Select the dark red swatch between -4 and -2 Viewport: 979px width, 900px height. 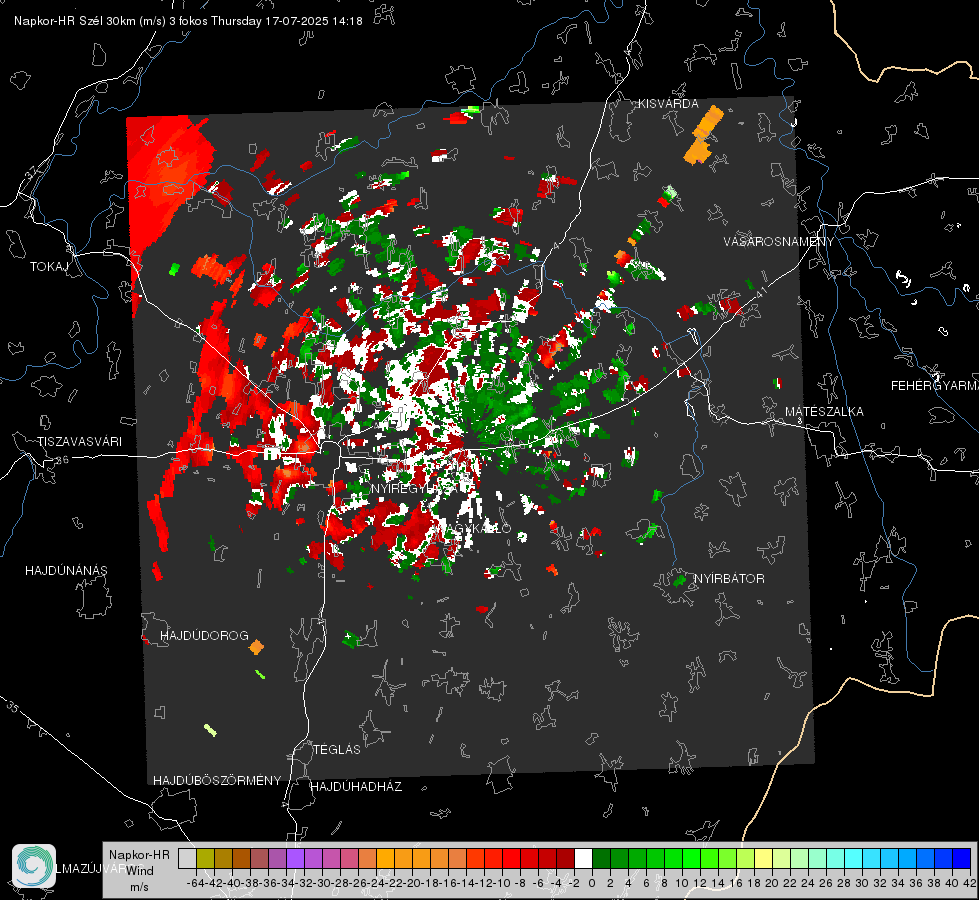coord(565,858)
